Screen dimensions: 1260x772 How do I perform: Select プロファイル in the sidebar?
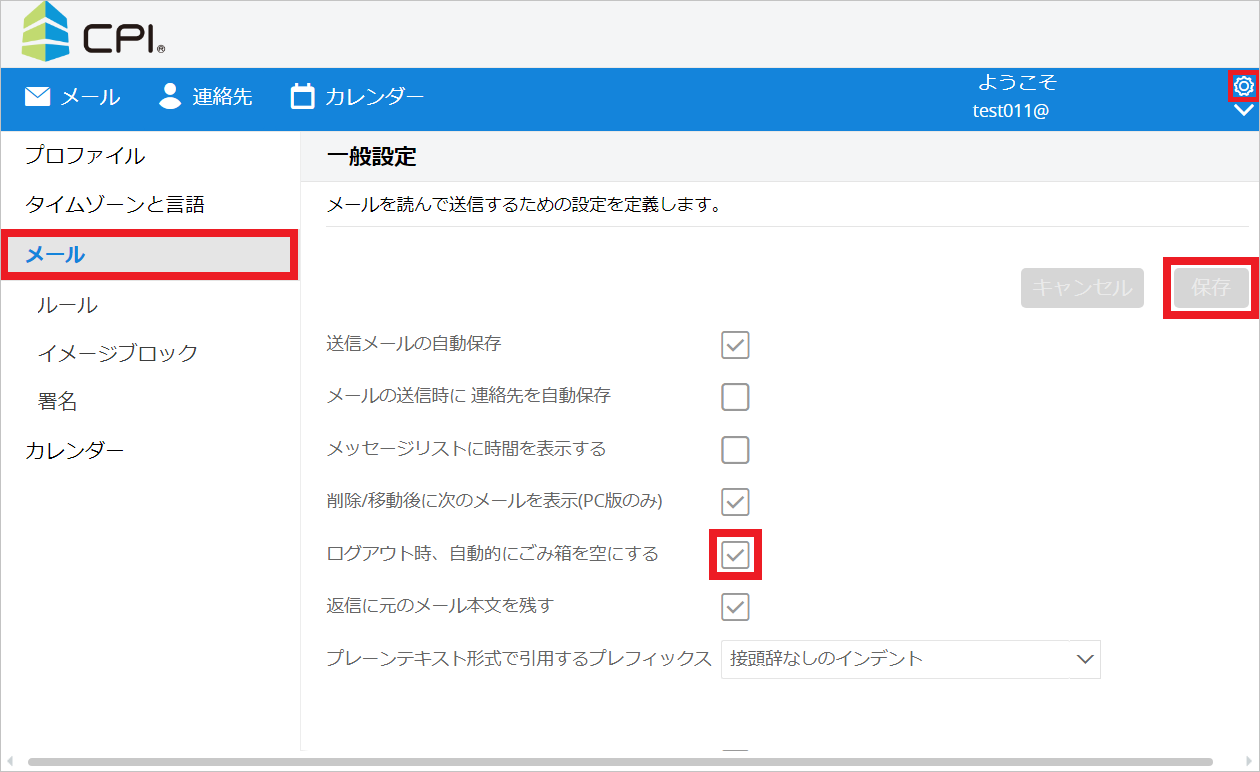tap(85, 156)
